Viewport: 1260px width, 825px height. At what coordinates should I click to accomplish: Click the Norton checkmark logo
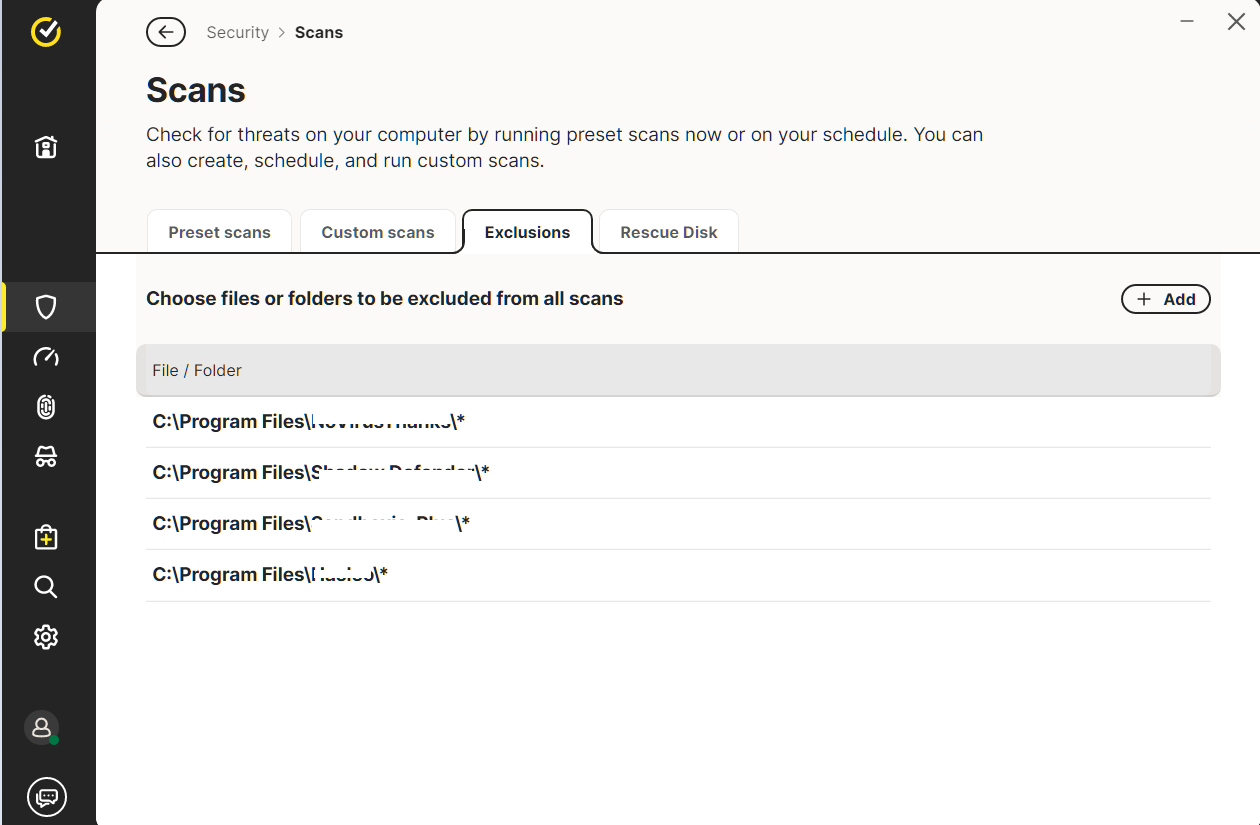46,32
